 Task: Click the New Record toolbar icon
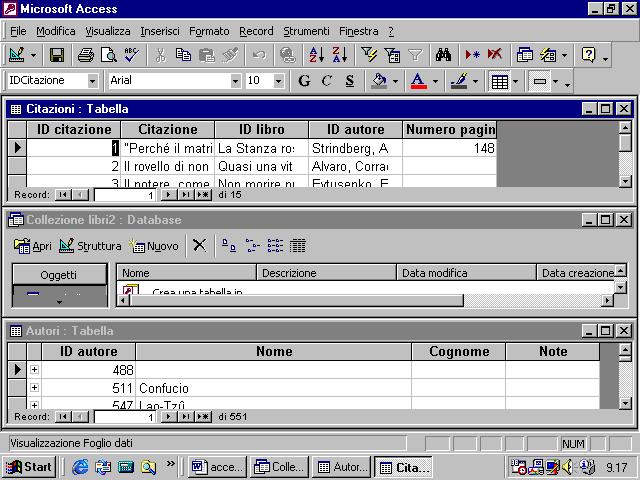[472, 55]
